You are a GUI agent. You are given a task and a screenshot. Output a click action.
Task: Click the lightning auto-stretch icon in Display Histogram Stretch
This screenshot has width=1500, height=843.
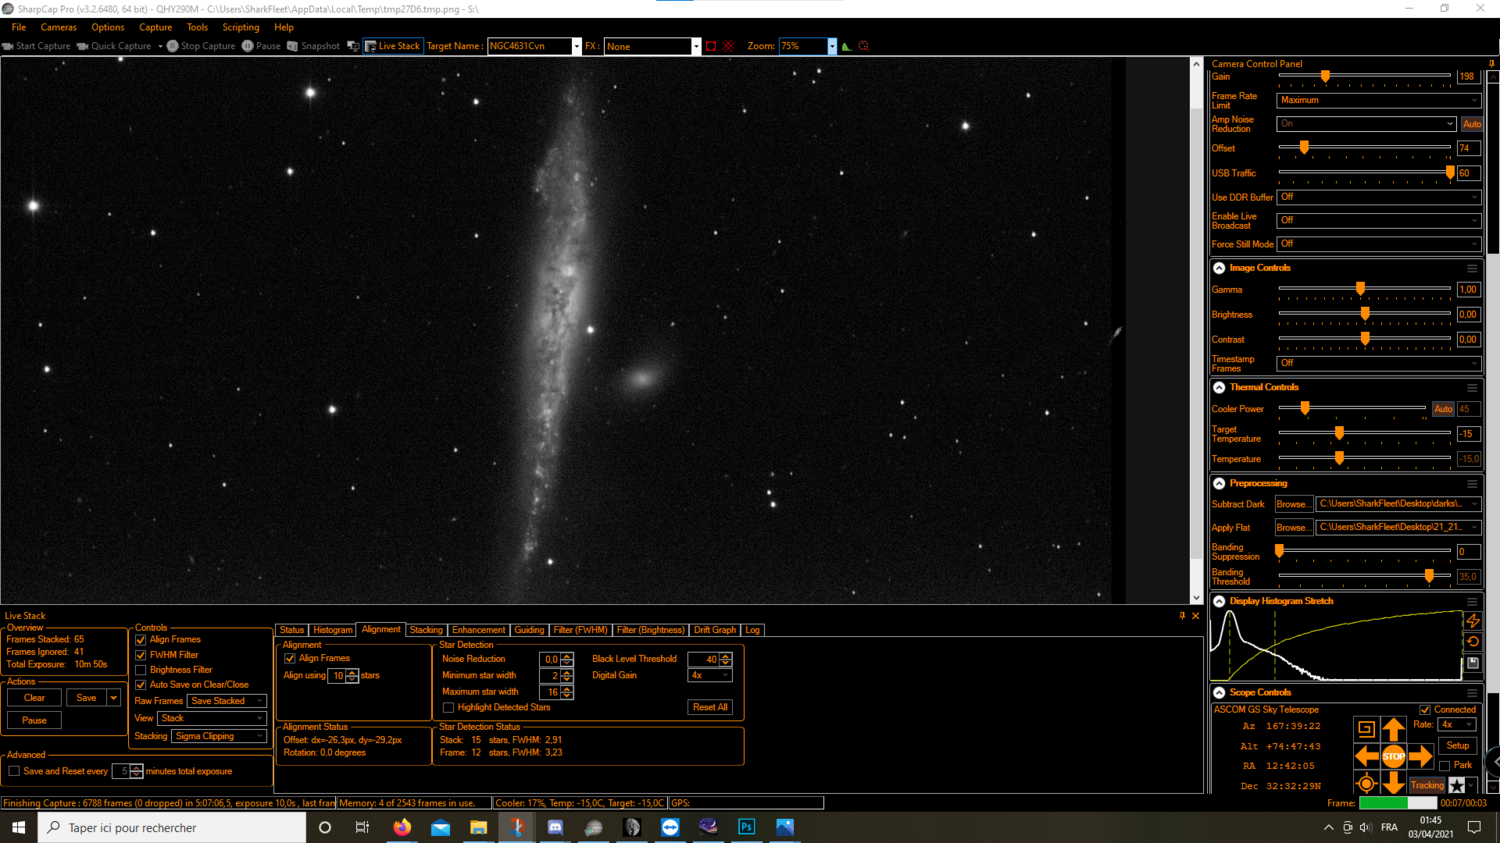[x=1473, y=621]
